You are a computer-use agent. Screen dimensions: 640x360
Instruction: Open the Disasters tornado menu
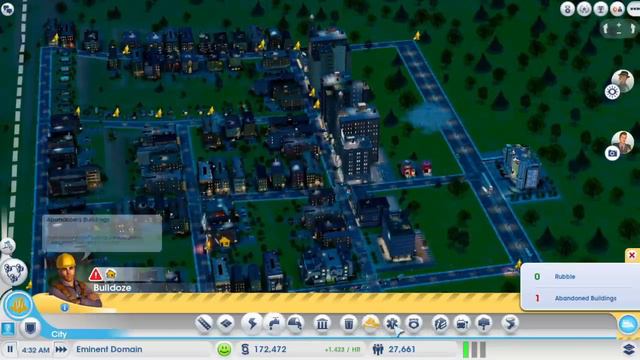[x=510, y=324]
